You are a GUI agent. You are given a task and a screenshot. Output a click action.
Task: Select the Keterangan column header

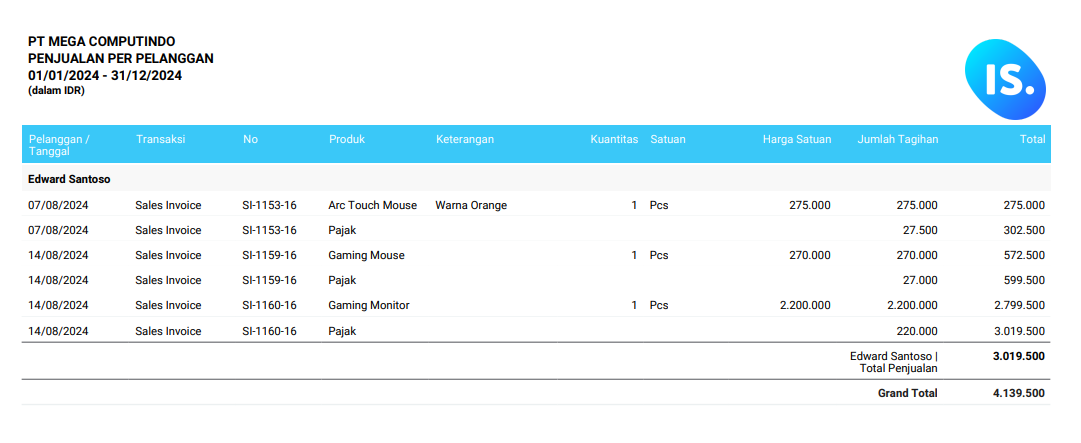(x=465, y=140)
